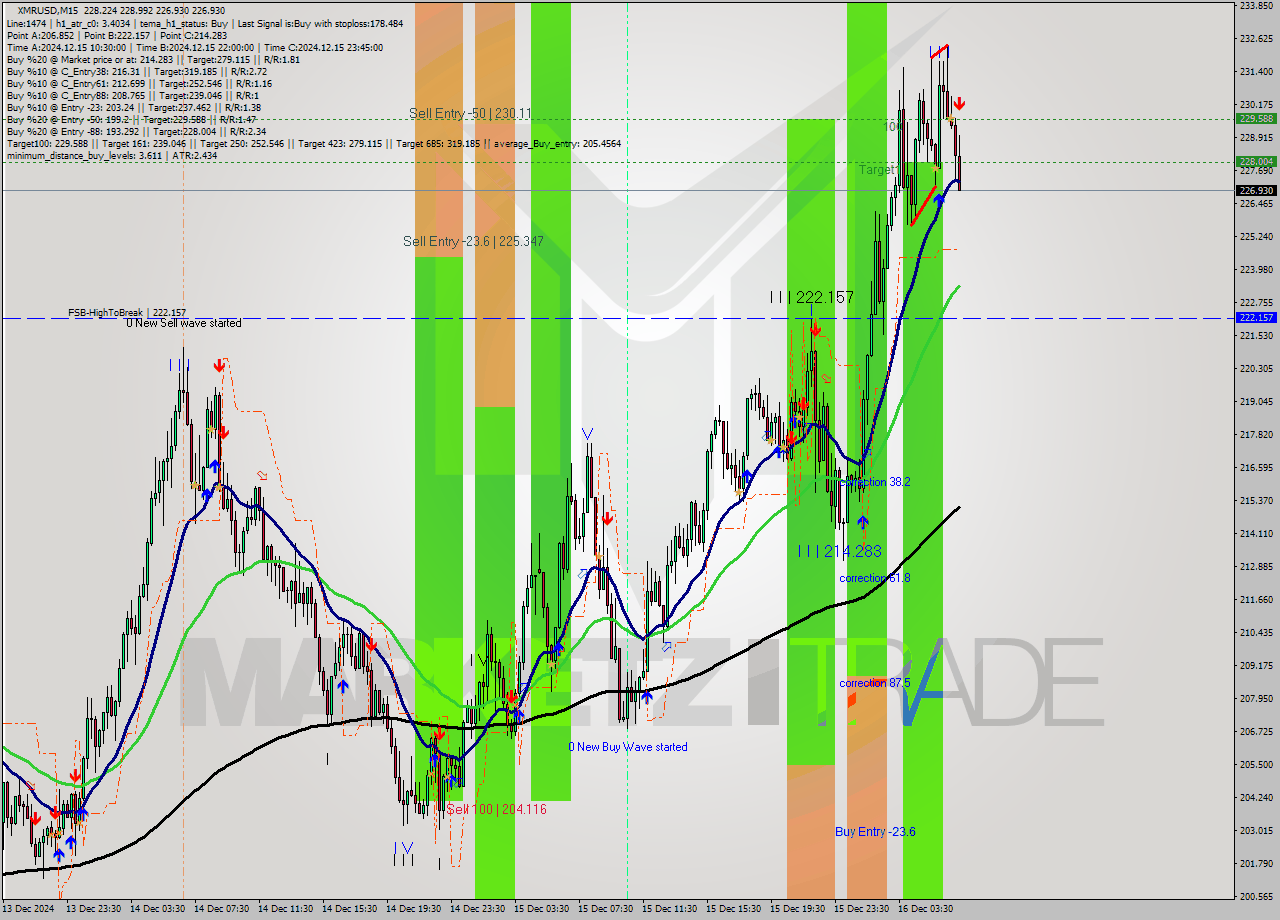
Task: Click the 'Target100: 229.588' info line
Action: 313,143
